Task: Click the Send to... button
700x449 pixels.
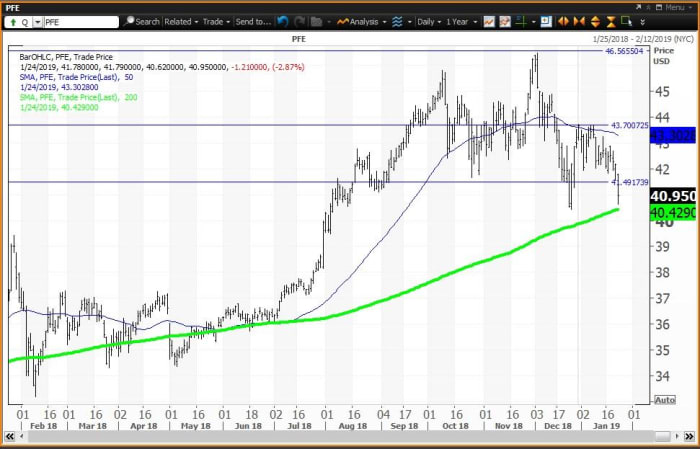Action: pos(254,21)
